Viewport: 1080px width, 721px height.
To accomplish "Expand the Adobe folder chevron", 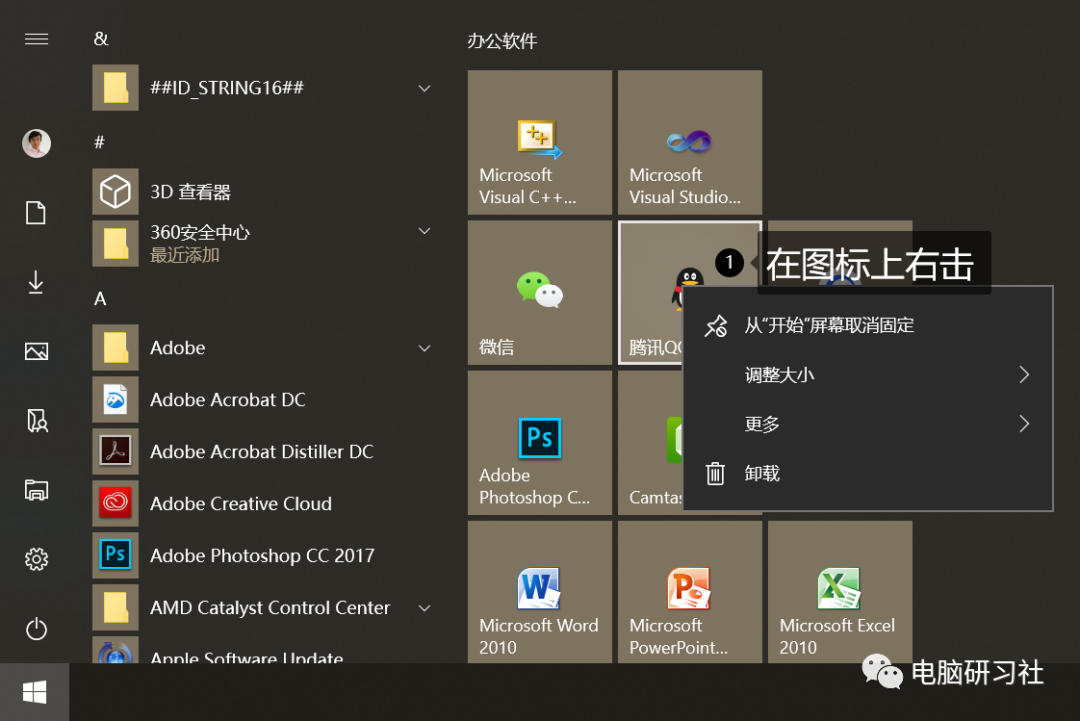I will tap(425, 348).
